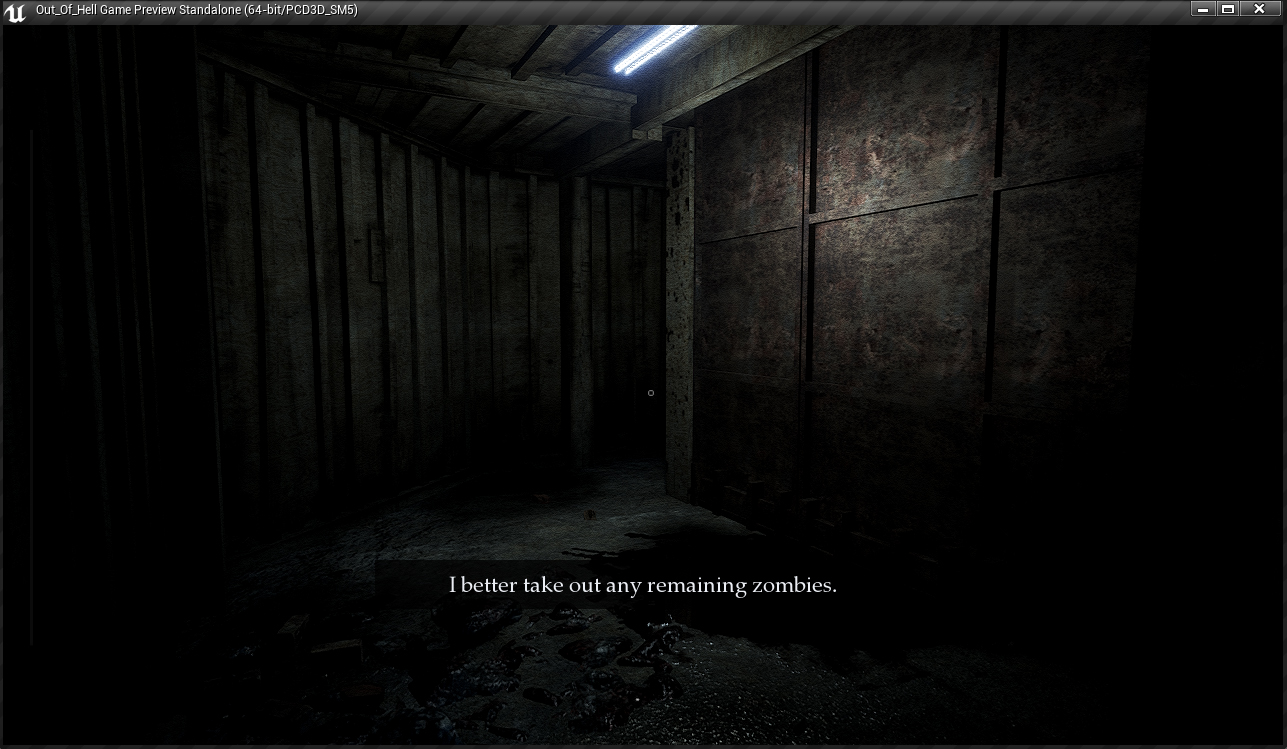Close the Out_Of_Hell game preview
The width and height of the screenshot is (1287, 749).
(1260, 9)
